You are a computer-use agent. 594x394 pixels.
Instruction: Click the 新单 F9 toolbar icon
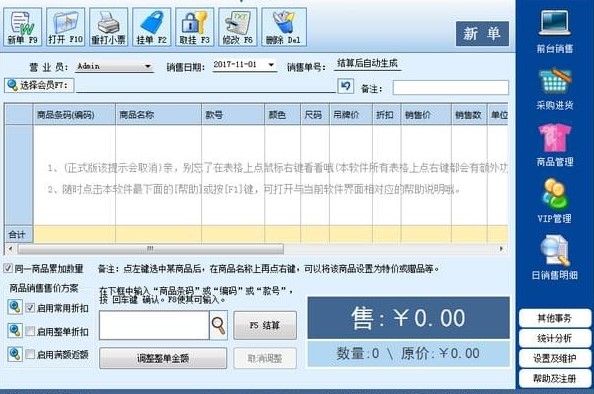(x=23, y=27)
